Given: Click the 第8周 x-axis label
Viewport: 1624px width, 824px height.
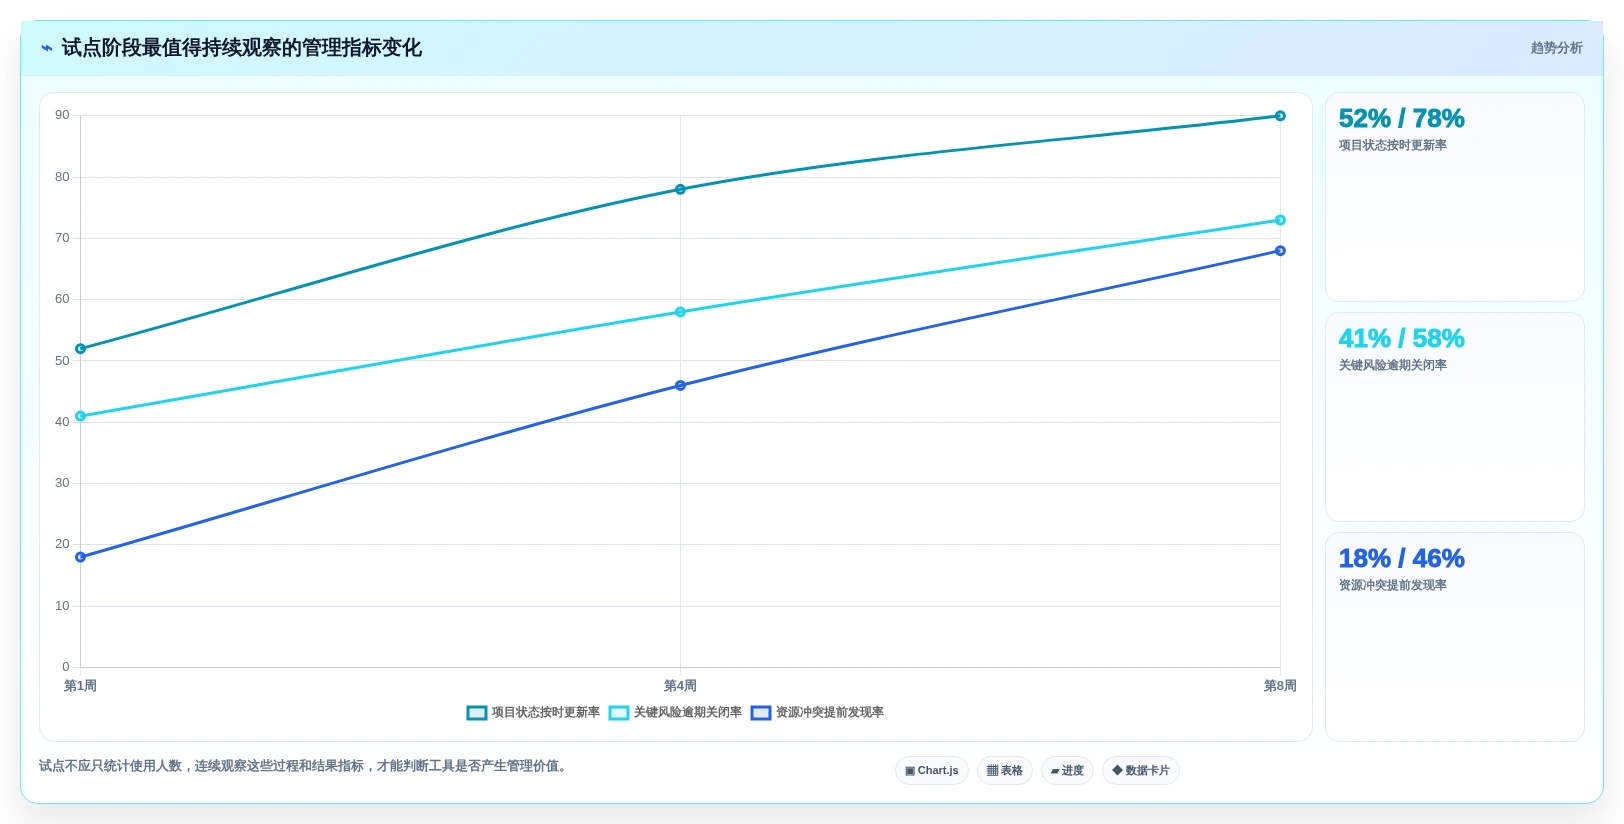Looking at the screenshot, I should (x=1280, y=686).
